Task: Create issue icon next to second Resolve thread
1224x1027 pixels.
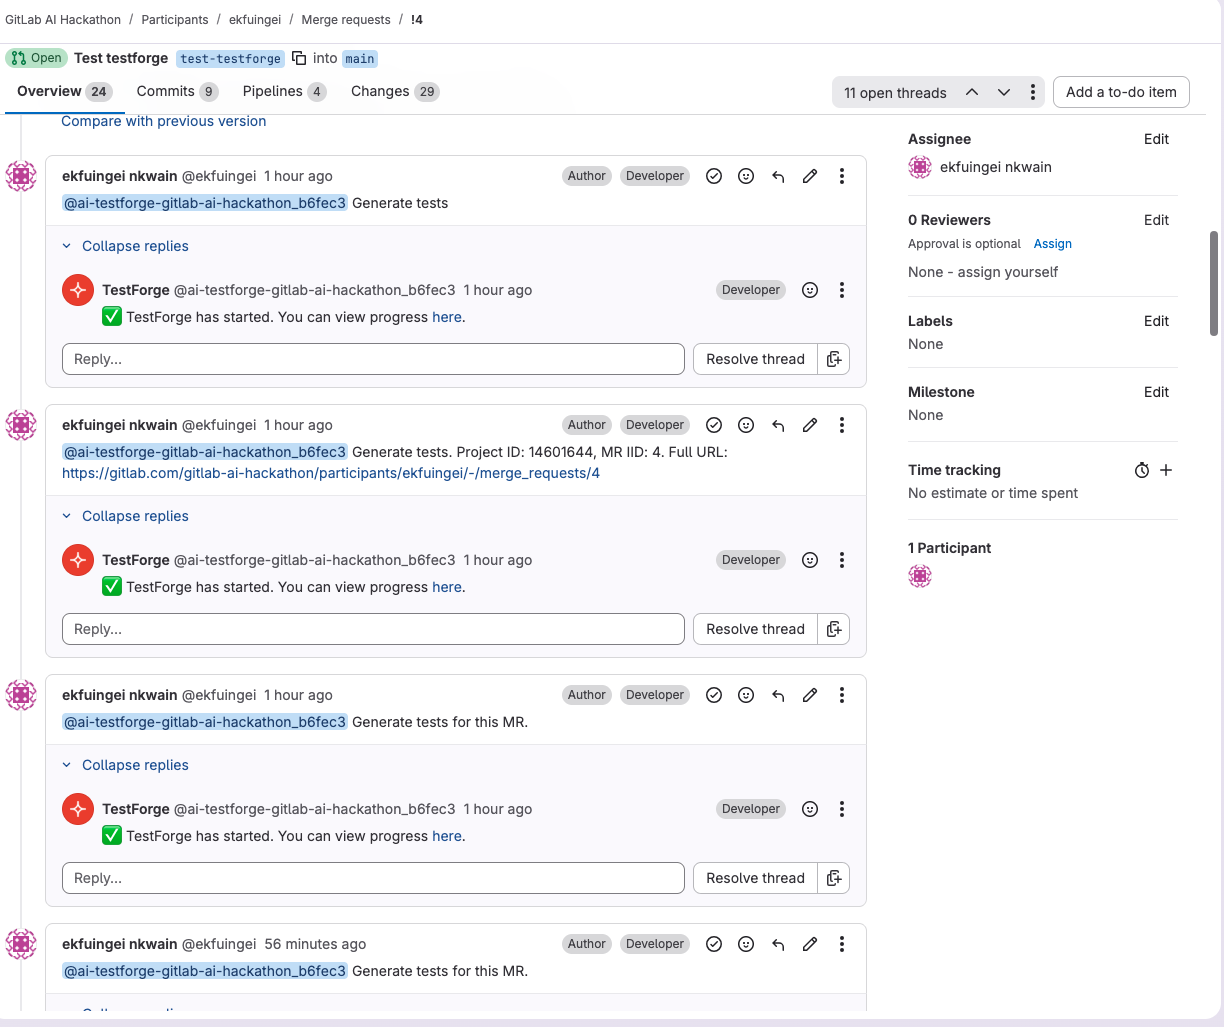Action: click(834, 629)
